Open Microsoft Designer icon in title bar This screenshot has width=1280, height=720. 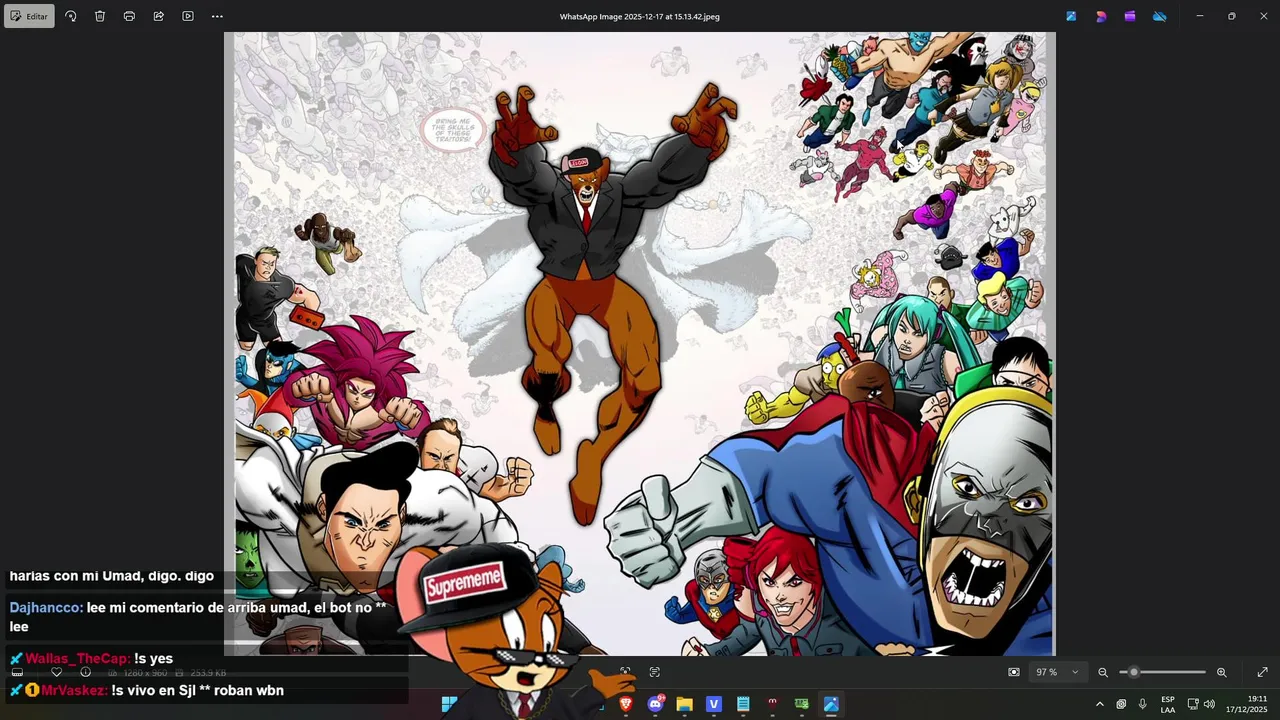1101,16
